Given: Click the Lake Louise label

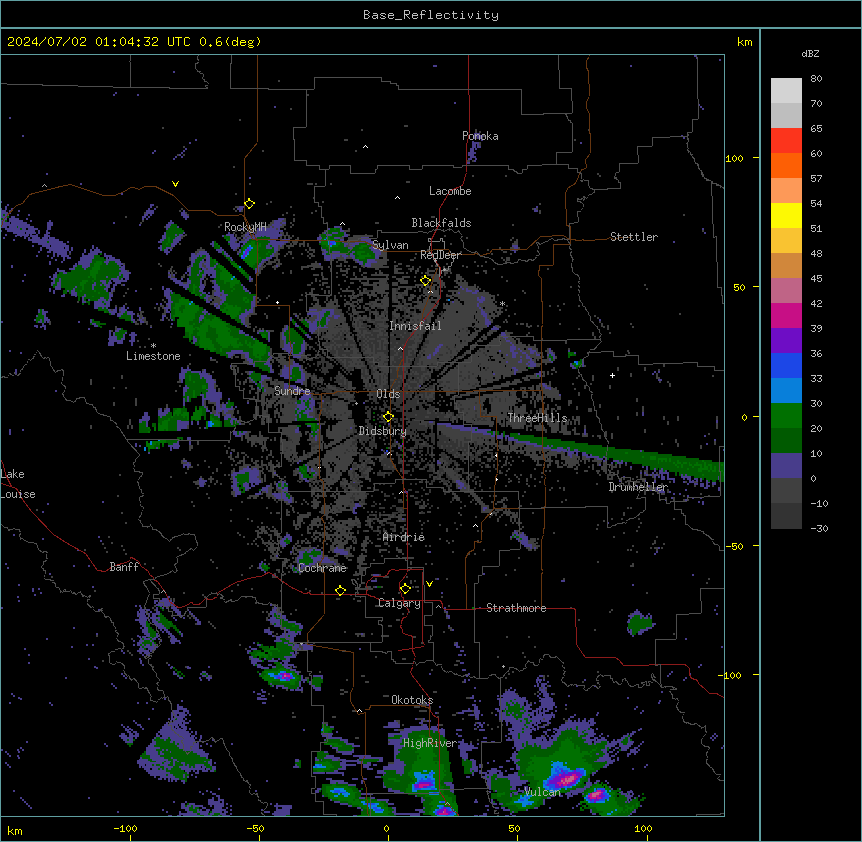Looking at the screenshot, I should click(x=18, y=484).
